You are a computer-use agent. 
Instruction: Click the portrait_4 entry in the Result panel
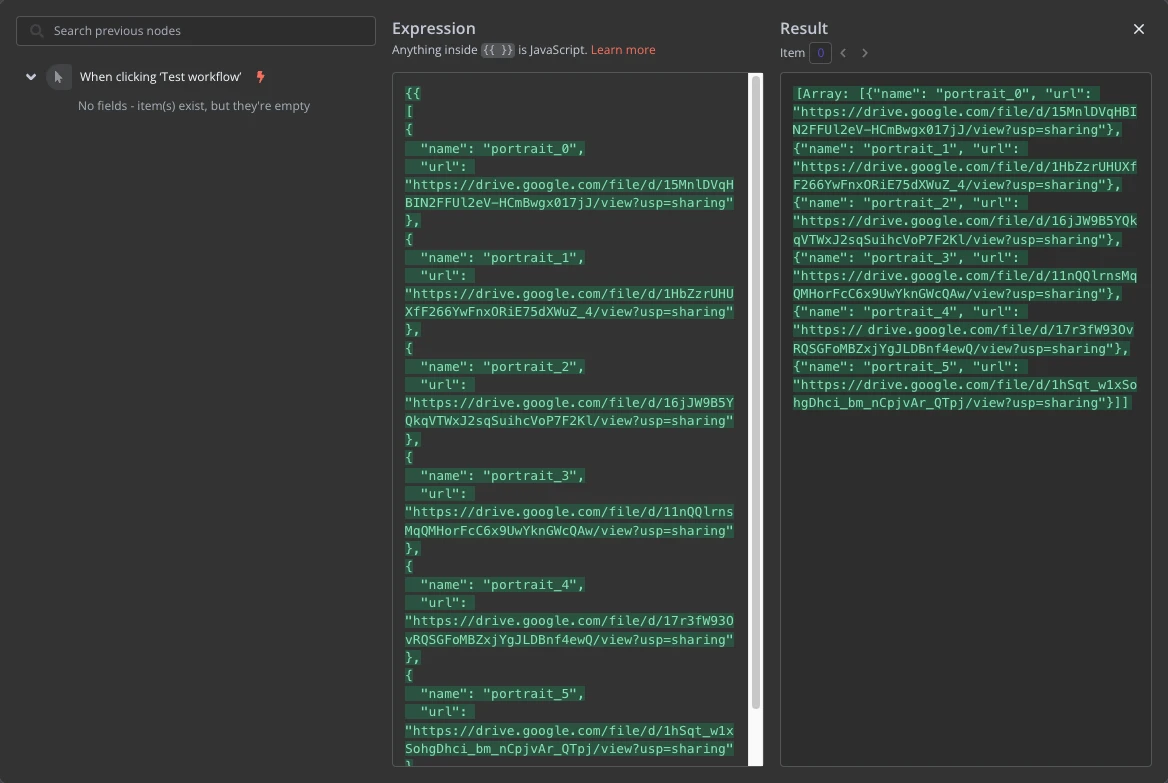click(x=965, y=330)
